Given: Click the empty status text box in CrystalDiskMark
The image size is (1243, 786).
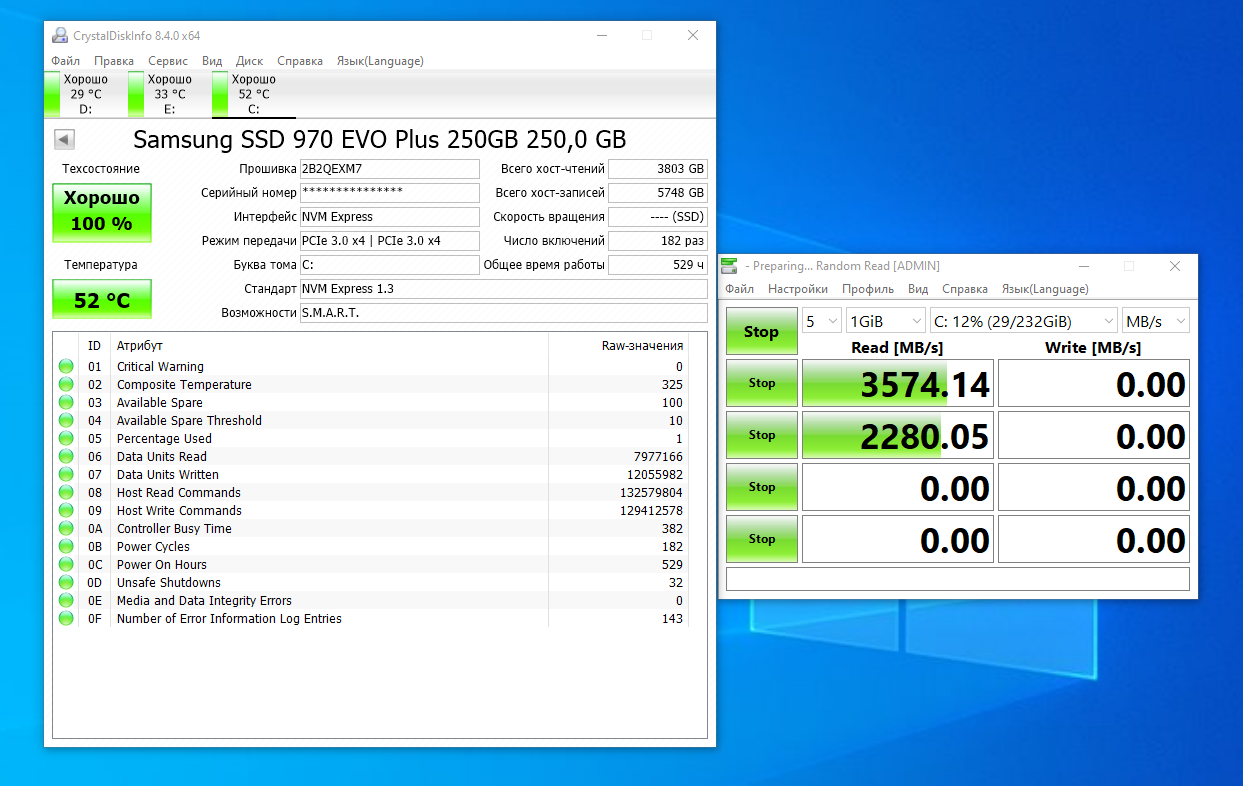Looking at the screenshot, I should 958,579.
